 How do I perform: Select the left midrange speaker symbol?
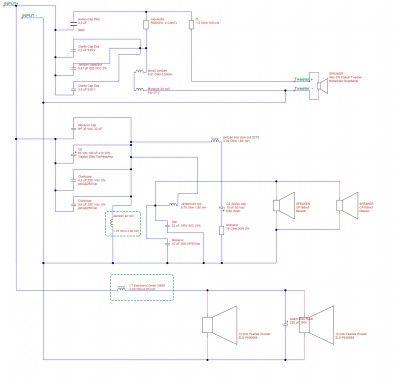tap(284, 205)
